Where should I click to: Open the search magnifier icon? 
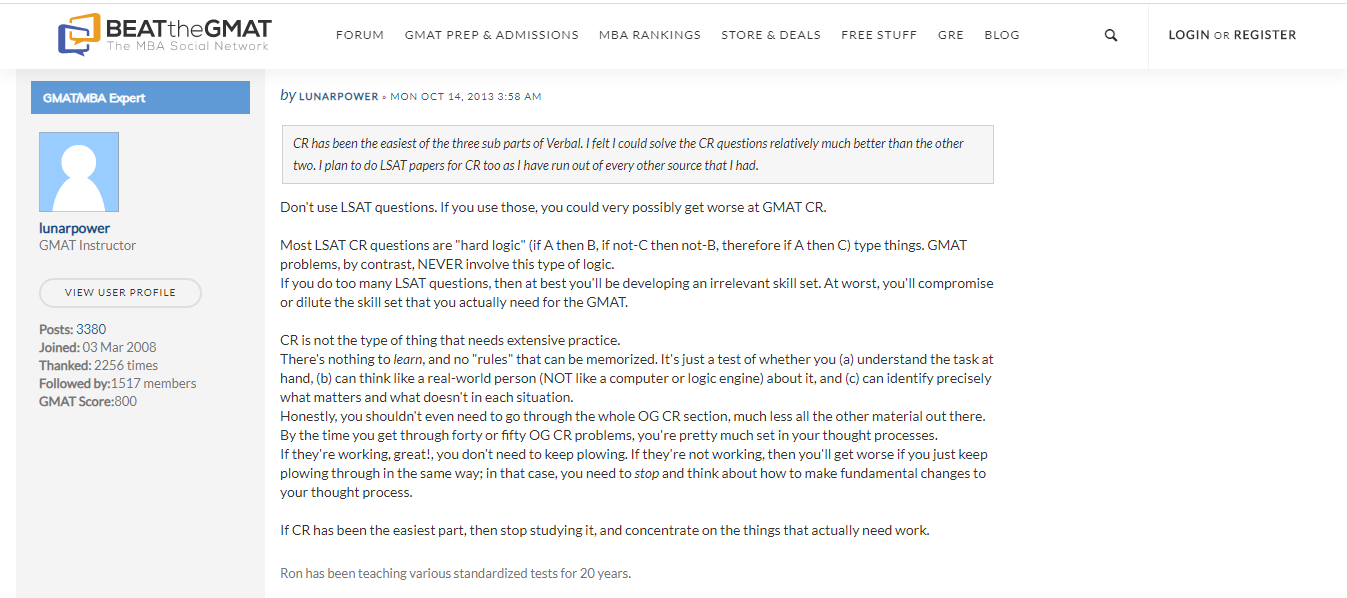click(1111, 35)
